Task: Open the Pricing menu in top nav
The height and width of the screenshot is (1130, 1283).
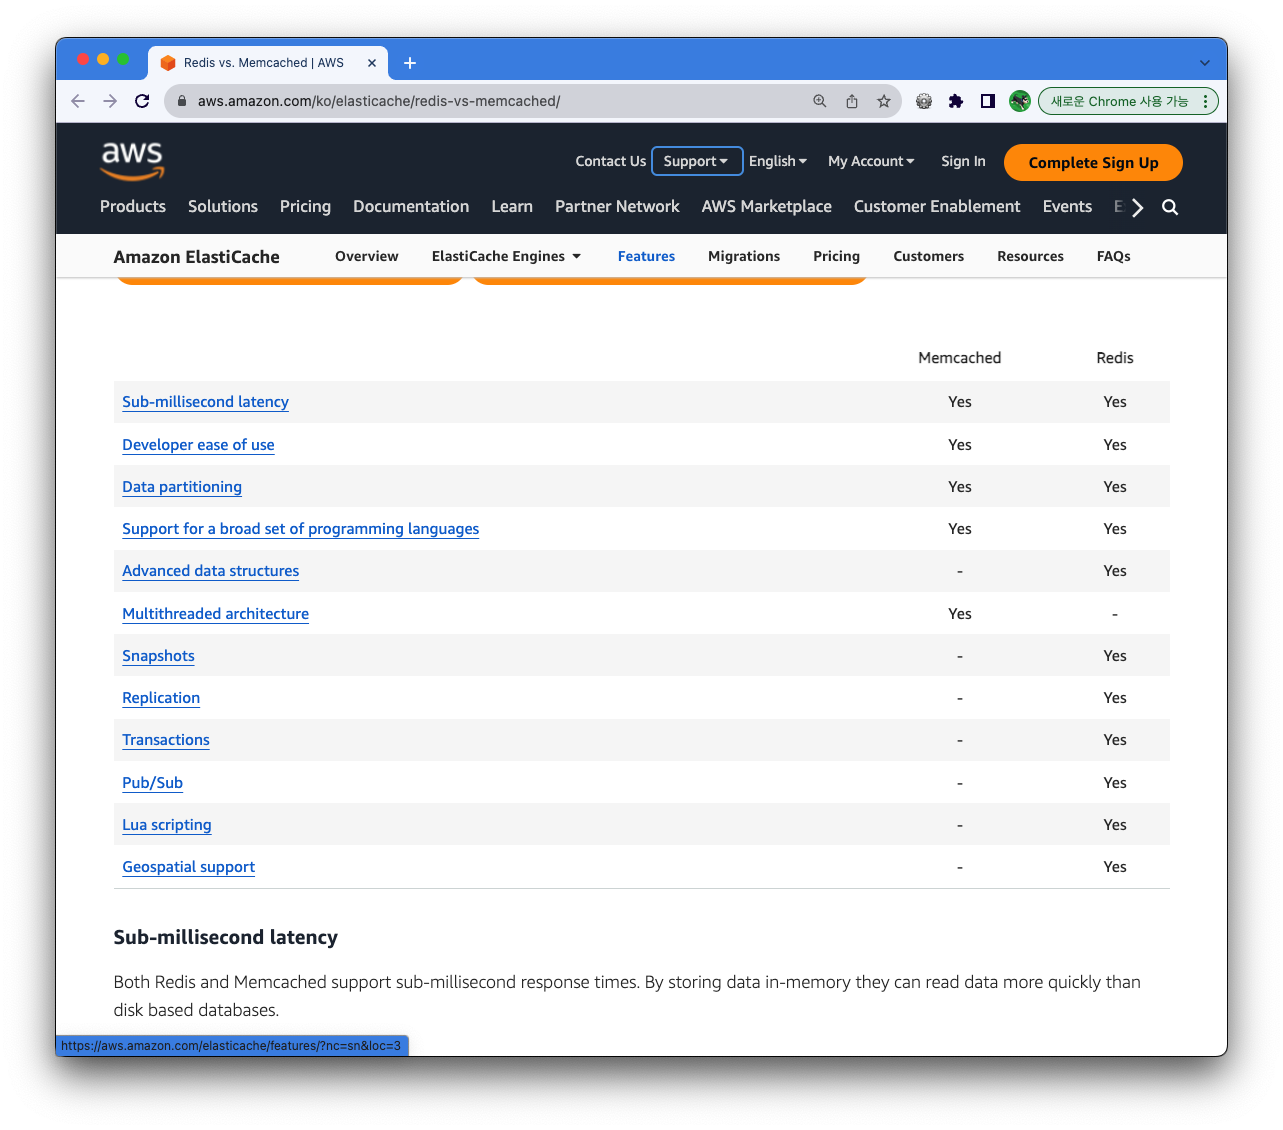Action: [305, 206]
